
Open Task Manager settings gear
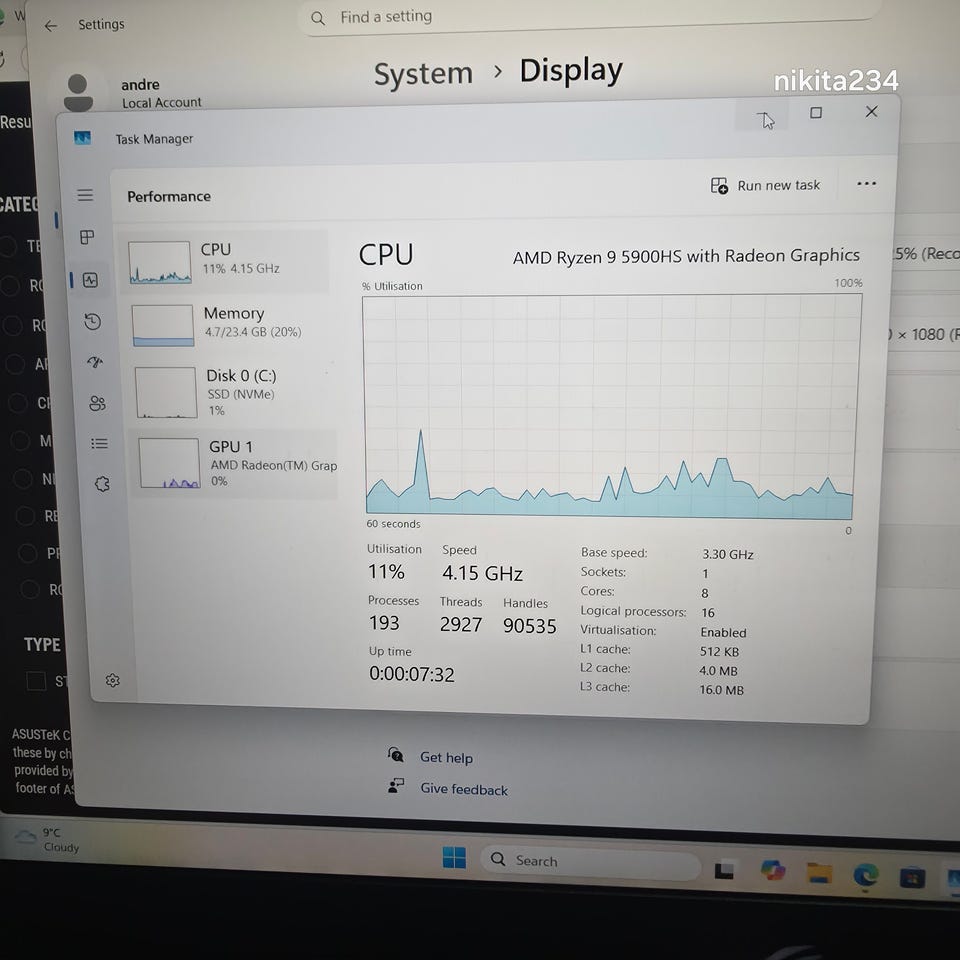[x=113, y=680]
